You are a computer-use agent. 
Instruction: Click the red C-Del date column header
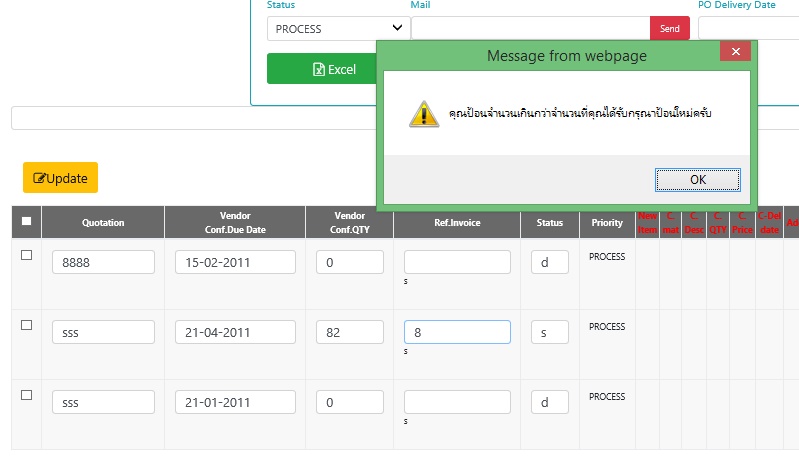pyautogui.click(x=769, y=223)
